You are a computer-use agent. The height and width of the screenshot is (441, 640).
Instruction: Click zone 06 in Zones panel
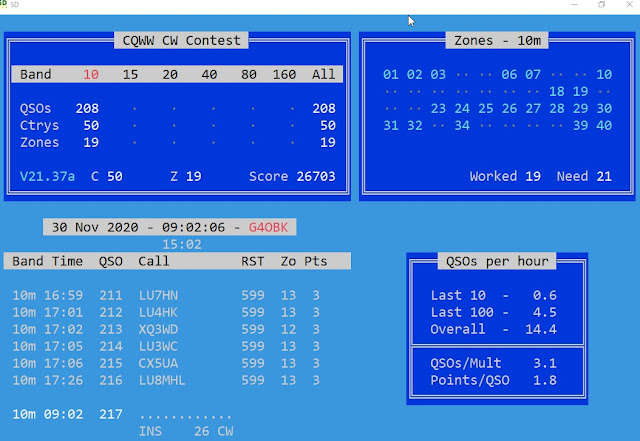click(509, 74)
